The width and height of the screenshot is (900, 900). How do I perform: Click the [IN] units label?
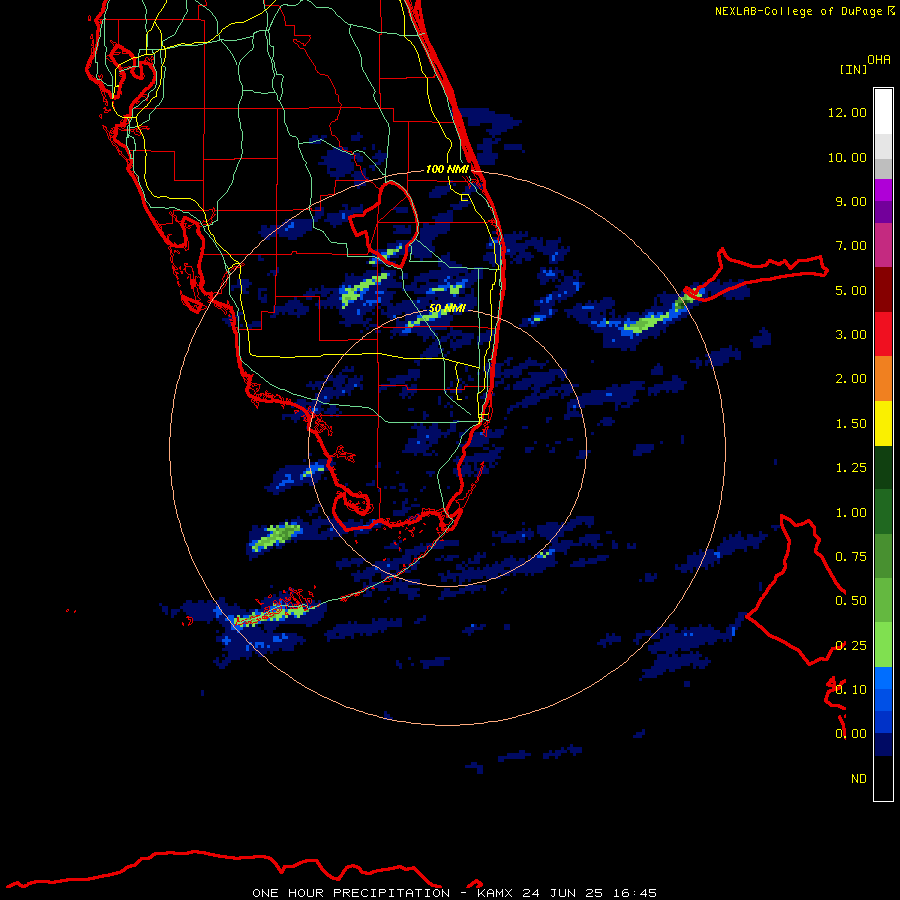(x=854, y=69)
